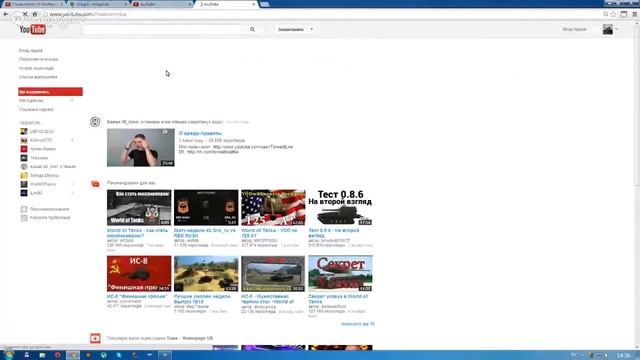Click the watch later icon on the first feed thumbnail
The height and width of the screenshot is (360, 640).
(165, 132)
